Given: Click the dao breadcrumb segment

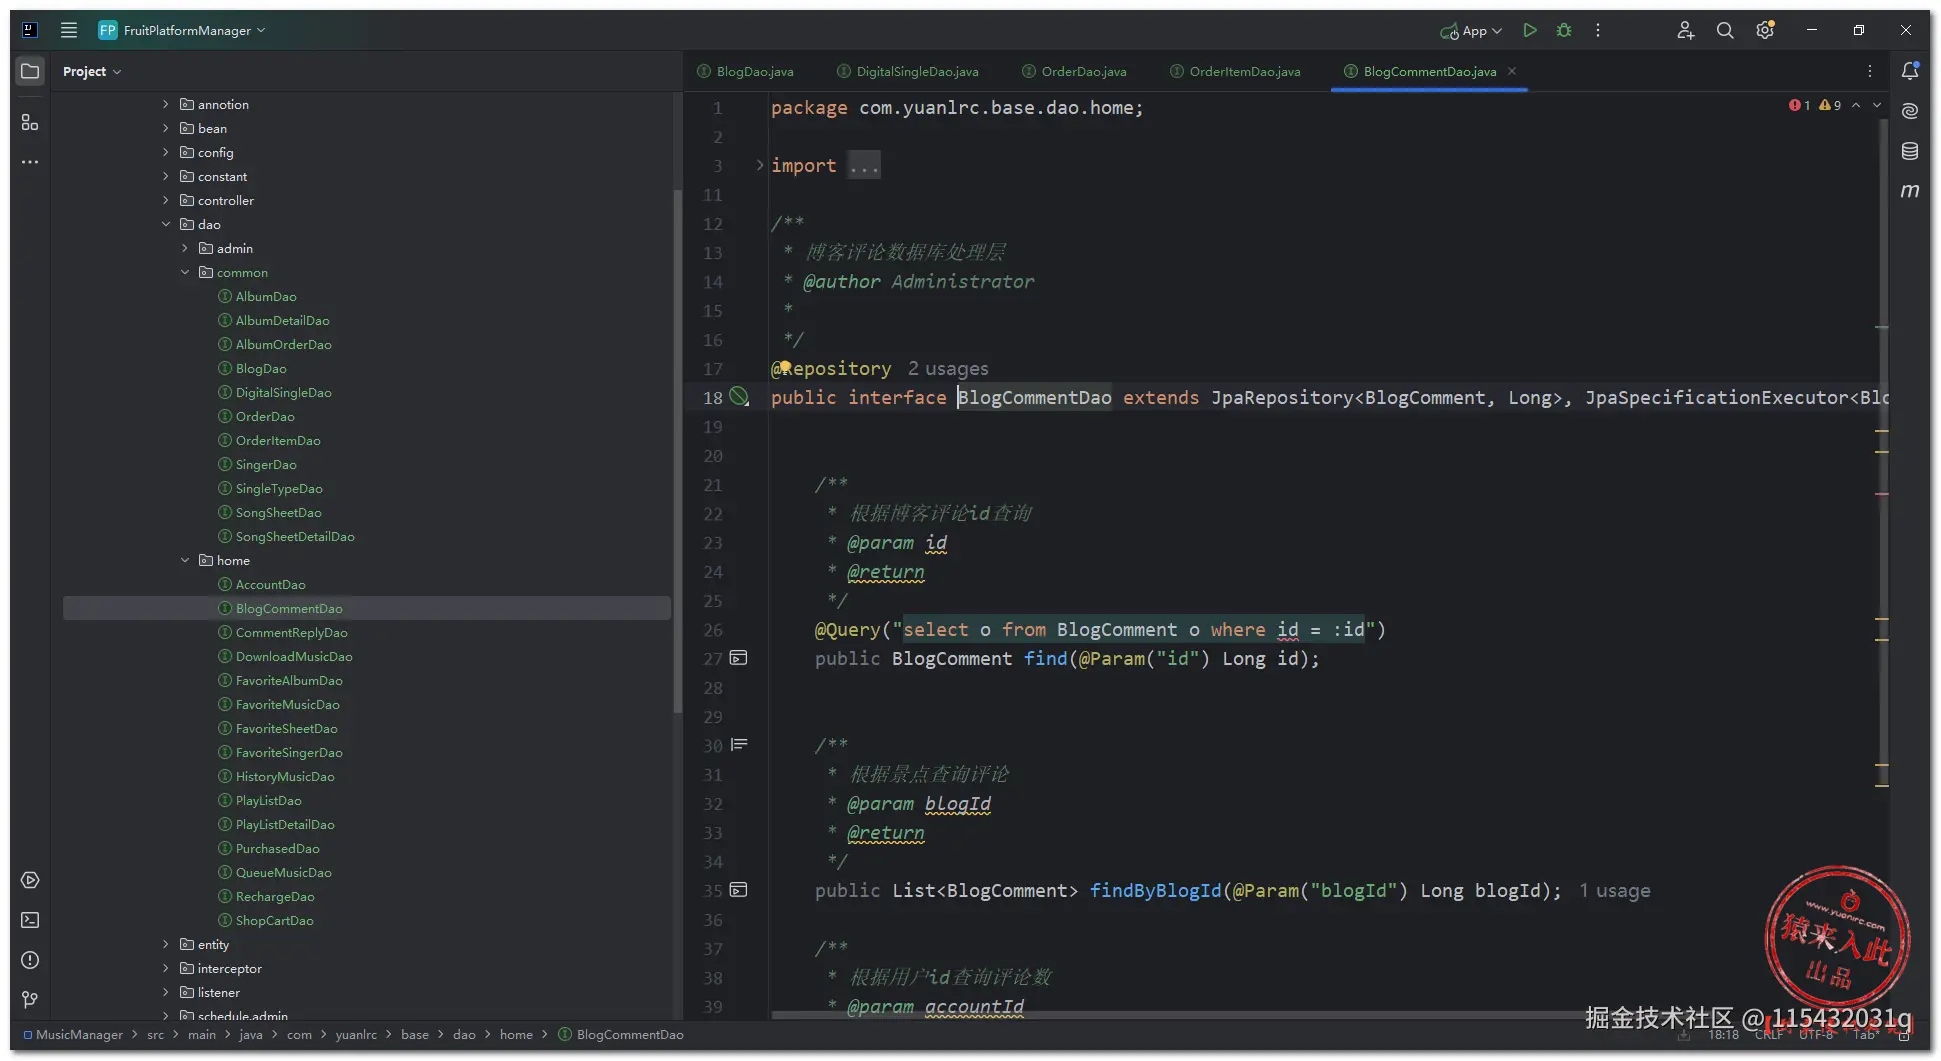Looking at the screenshot, I should [x=464, y=1034].
